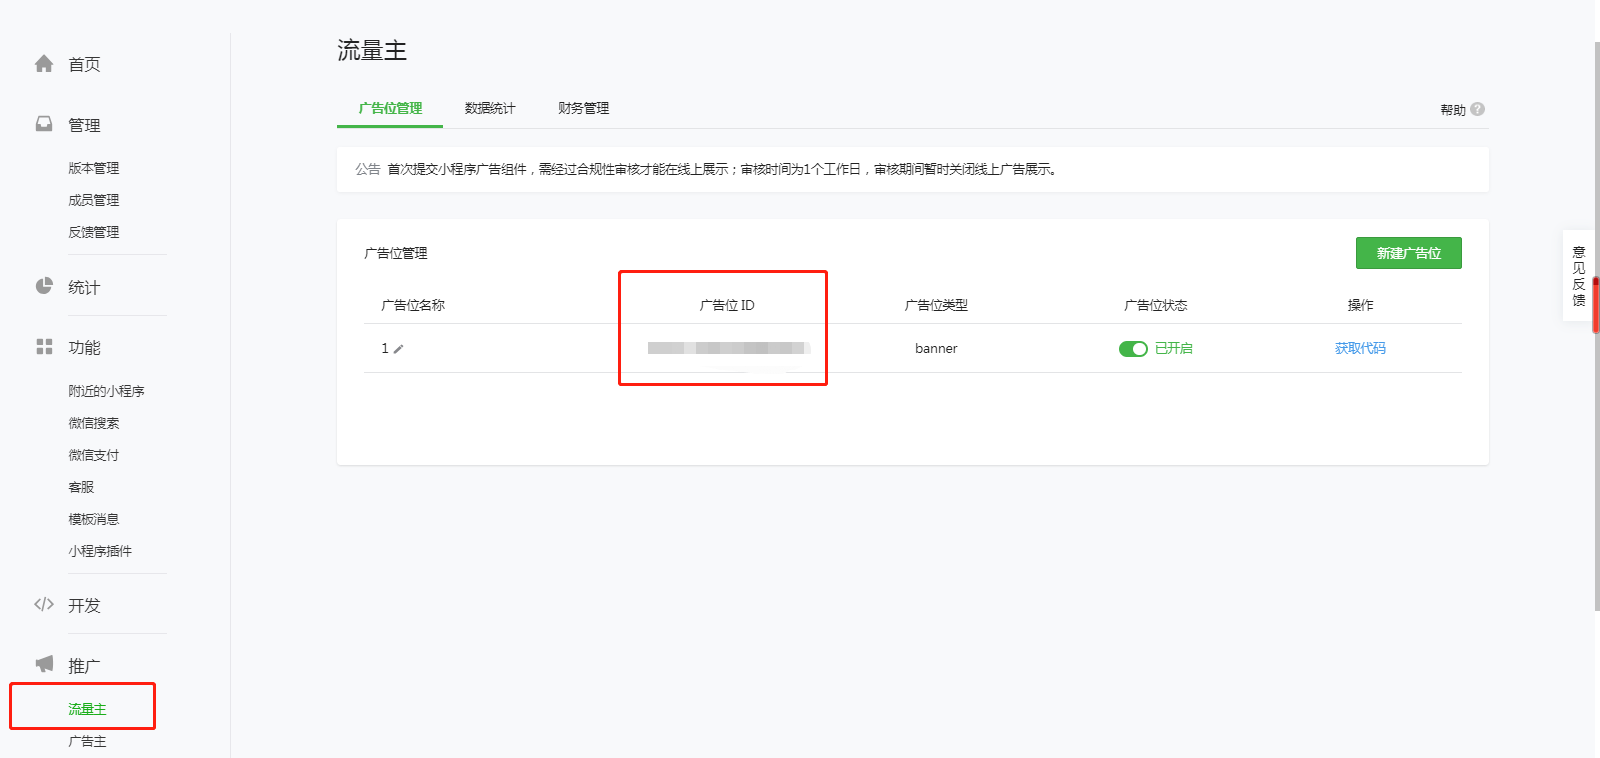Click the help question mark icon

coord(1478,109)
